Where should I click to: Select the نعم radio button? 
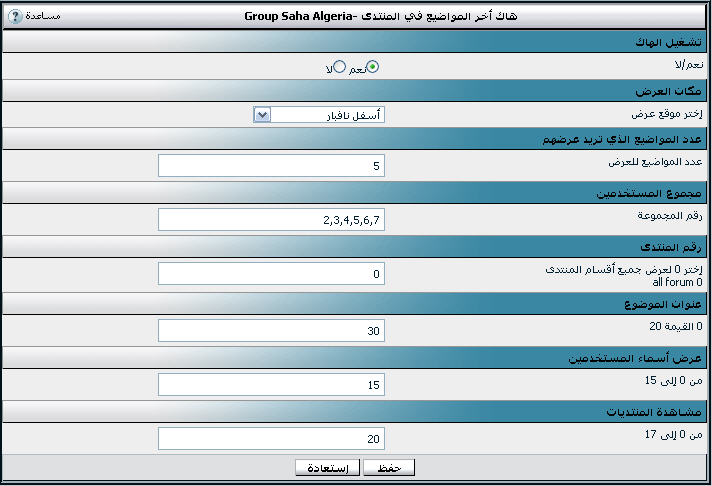click(x=372, y=67)
